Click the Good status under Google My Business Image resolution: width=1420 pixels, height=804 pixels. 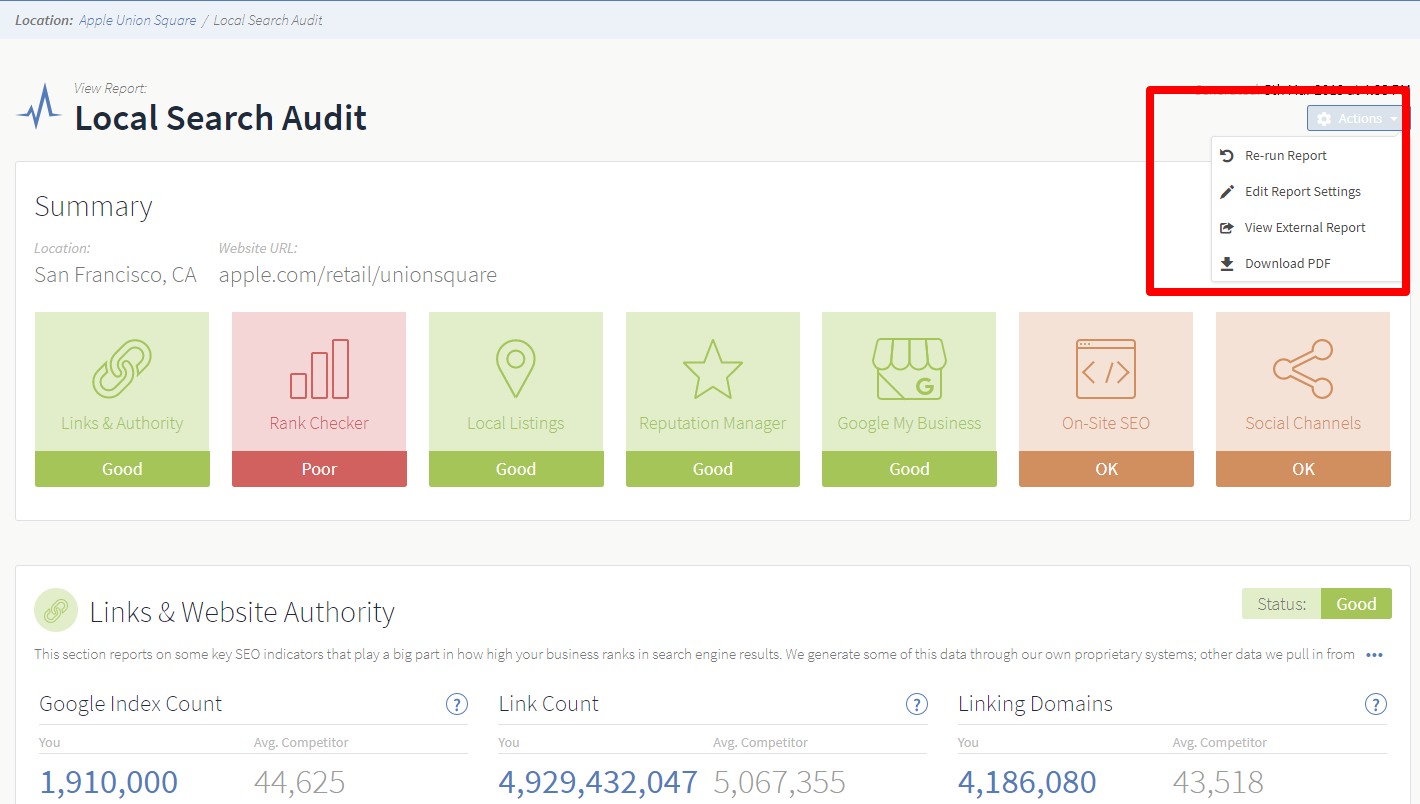coord(909,469)
